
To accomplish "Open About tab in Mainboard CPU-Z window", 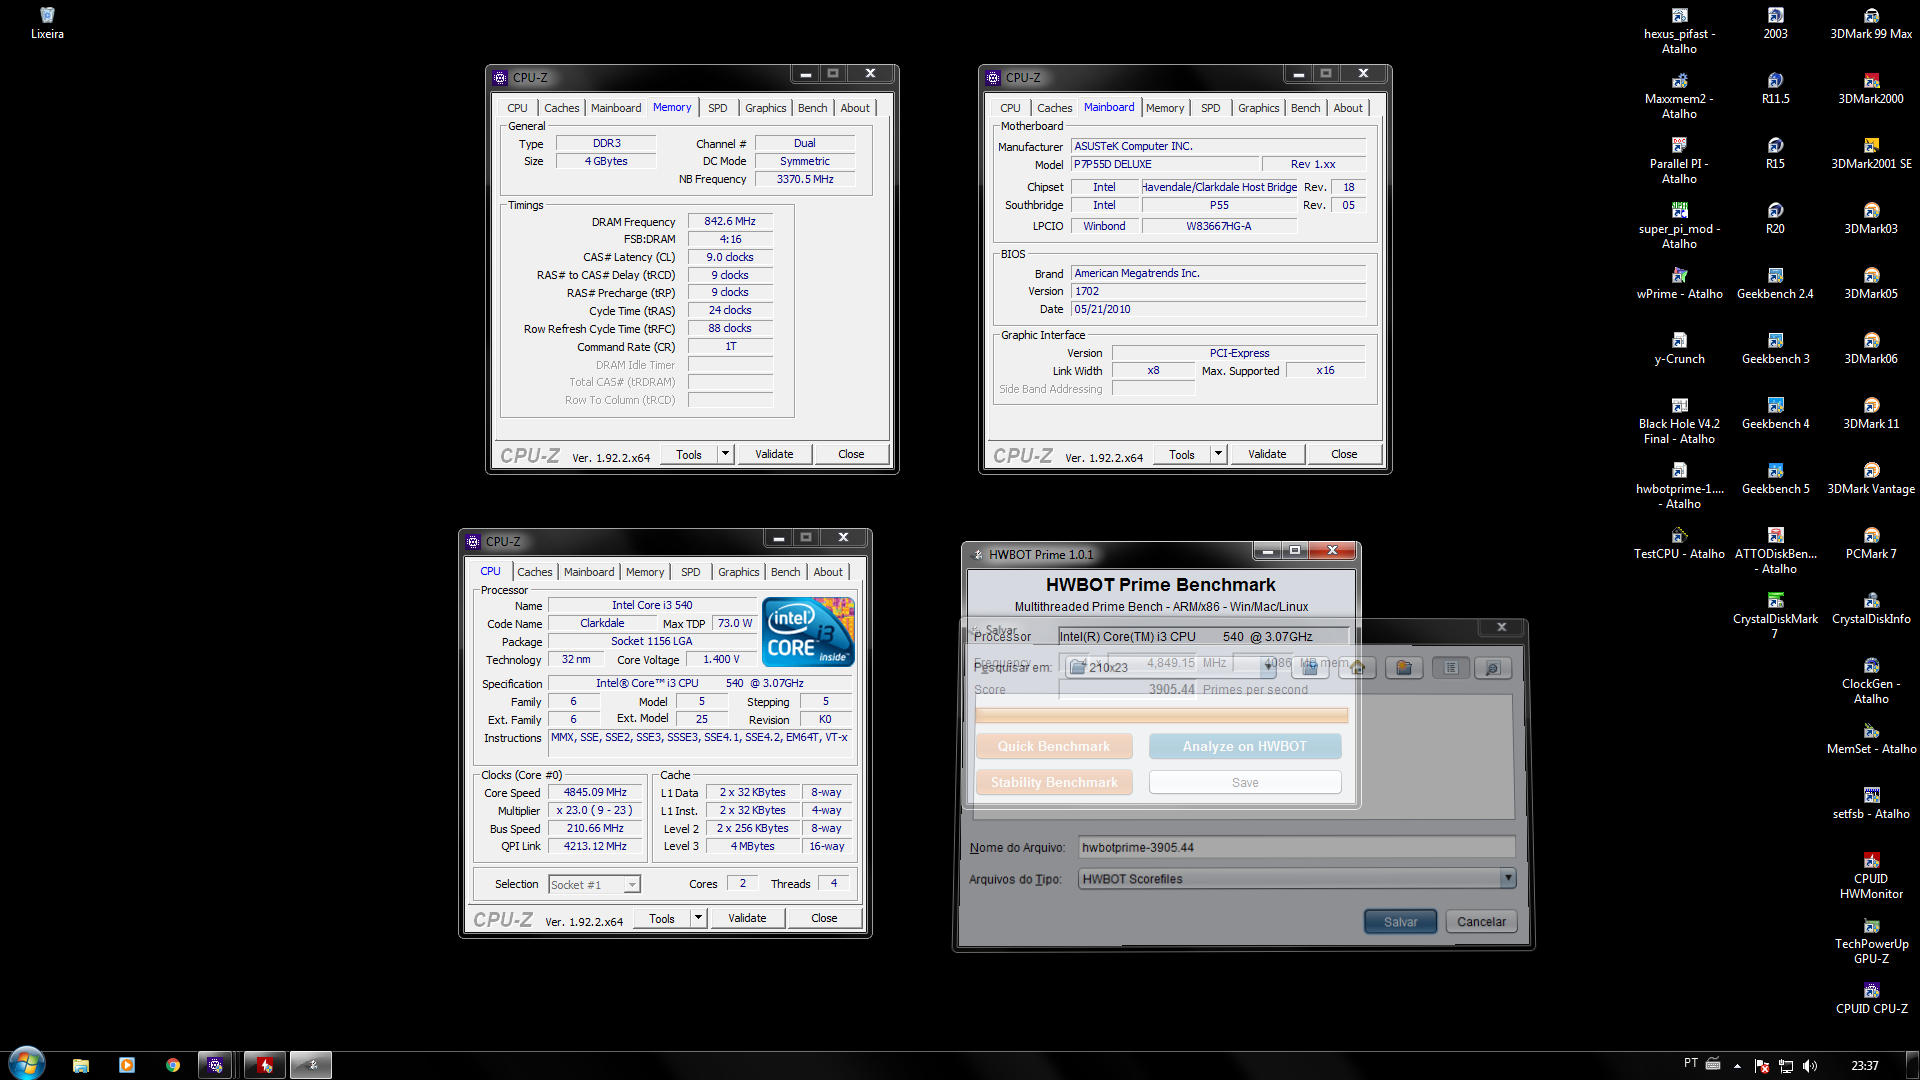I will pyautogui.click(x=1347, y=108).
